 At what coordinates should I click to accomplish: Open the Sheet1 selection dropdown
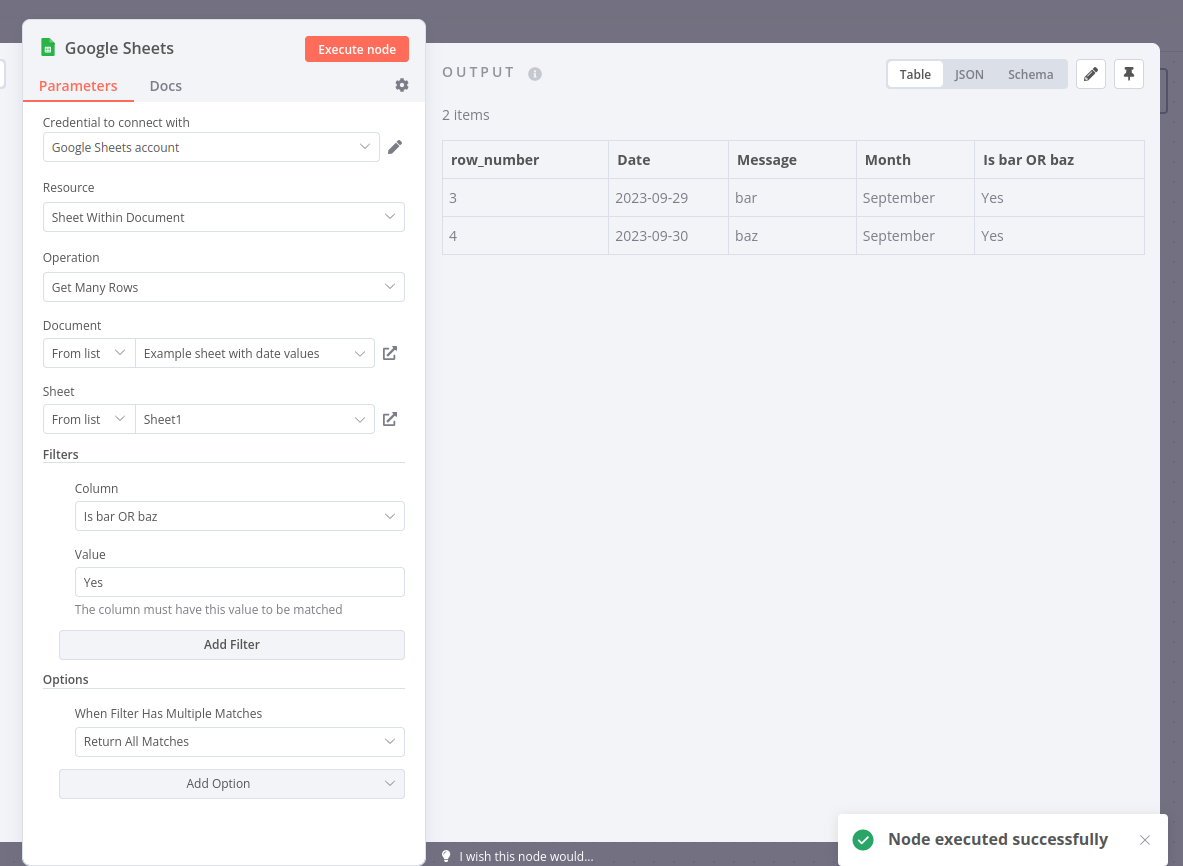[255, 419]
